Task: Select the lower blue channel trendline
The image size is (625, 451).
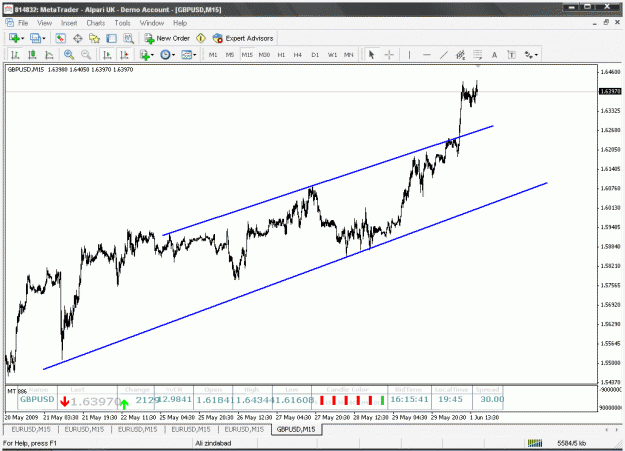Action: (x=295, y=276)
